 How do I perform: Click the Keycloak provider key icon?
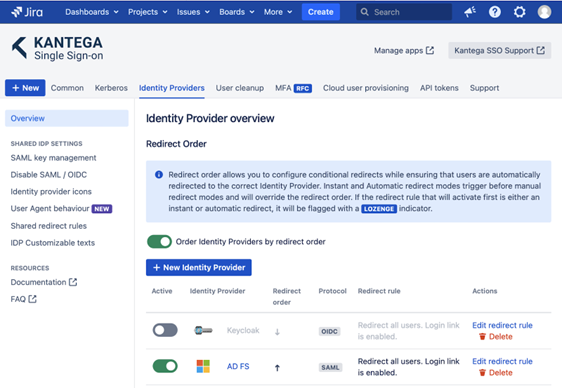(x=203, y=330)
